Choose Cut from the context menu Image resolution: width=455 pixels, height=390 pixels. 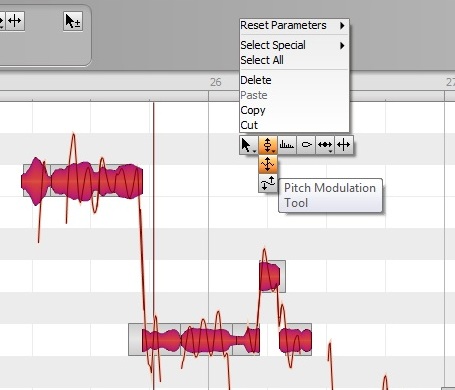point(249,125)
